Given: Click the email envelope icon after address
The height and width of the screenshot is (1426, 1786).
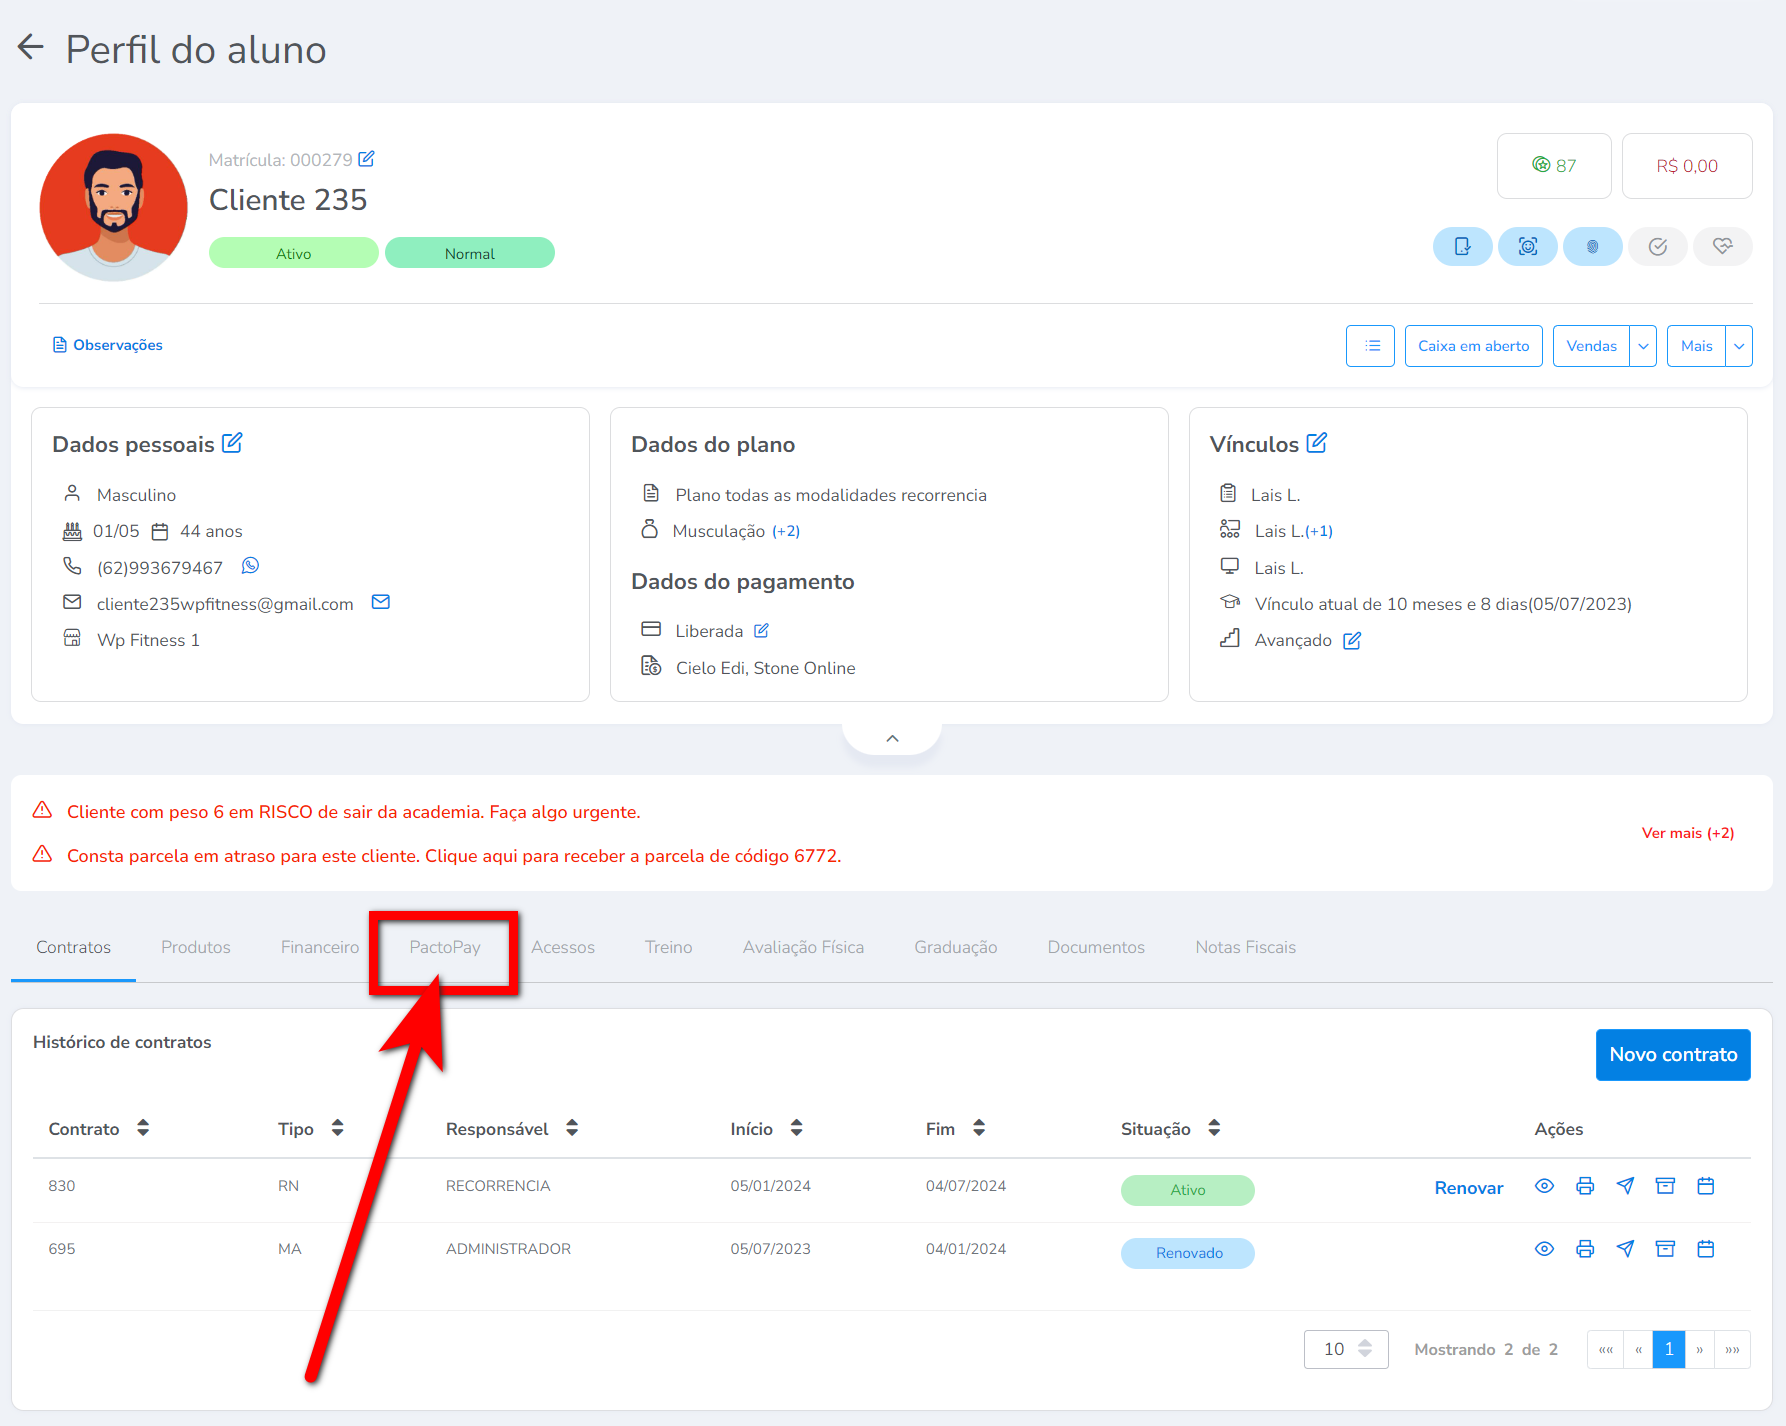Looking at the screenshot, I should [380, 602].
